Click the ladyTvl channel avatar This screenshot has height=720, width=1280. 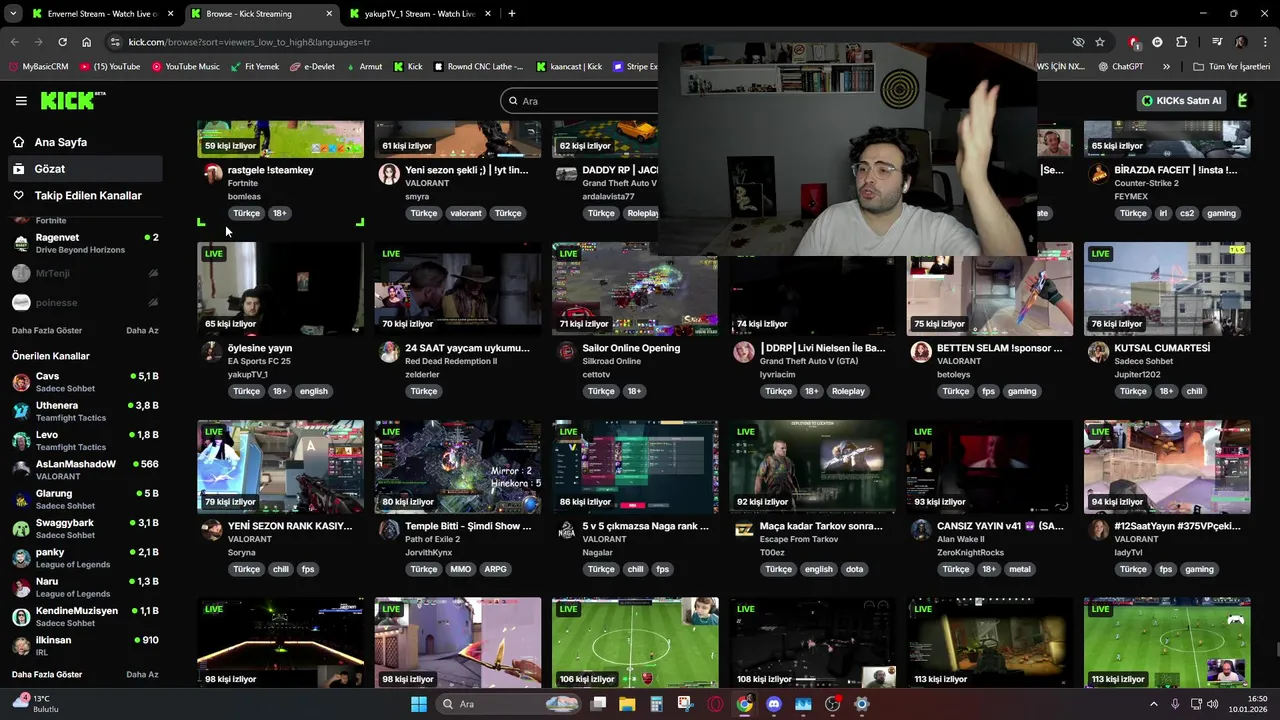tap(1098, 530)
